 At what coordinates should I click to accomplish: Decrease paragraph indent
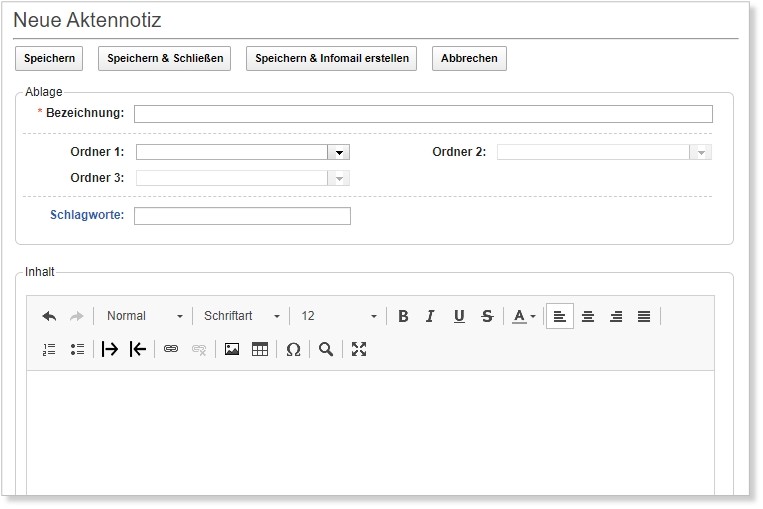click(x=138, y=349)
